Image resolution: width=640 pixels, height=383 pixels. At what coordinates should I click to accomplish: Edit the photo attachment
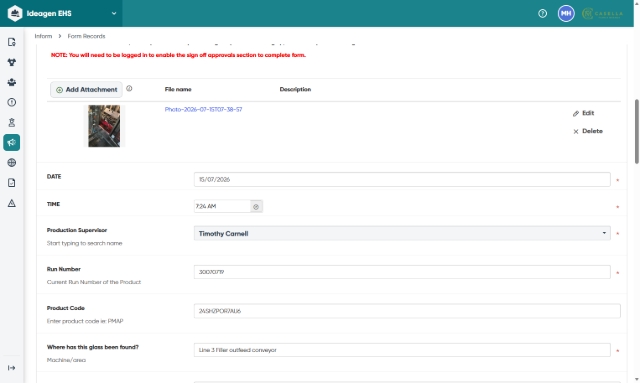(x=583, y=113)
